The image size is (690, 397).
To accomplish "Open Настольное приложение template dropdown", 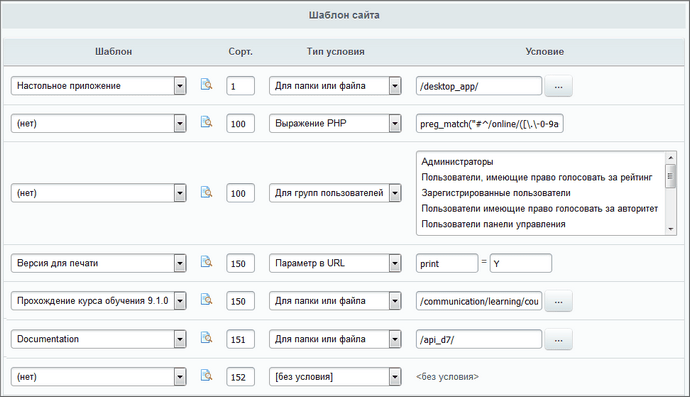I will pos(99,86).
